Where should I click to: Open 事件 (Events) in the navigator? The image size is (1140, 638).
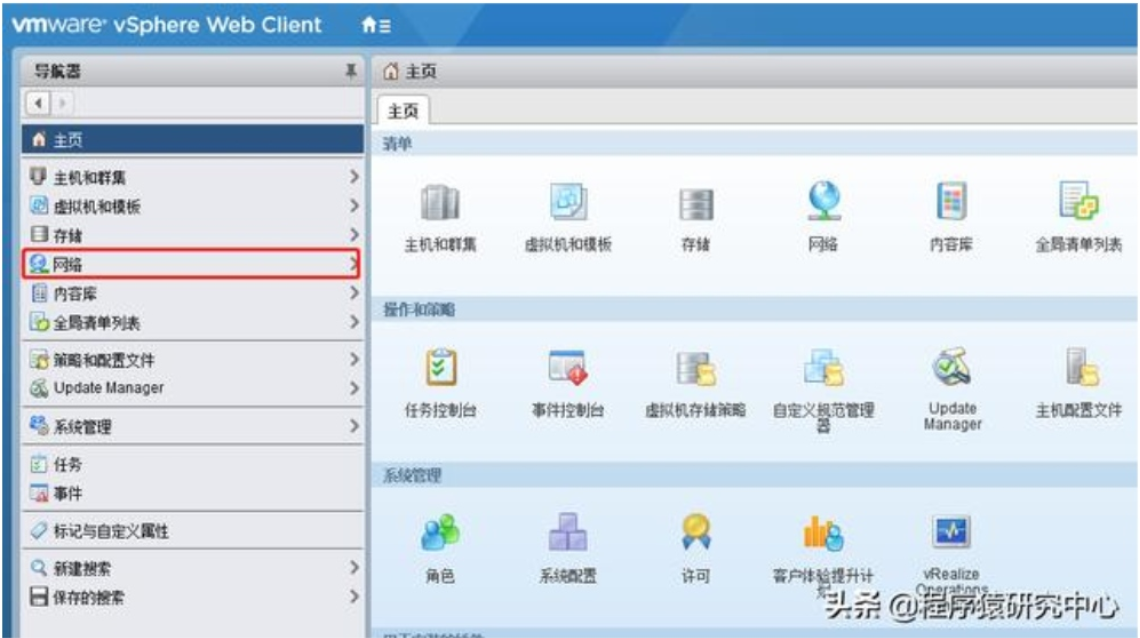tap(193, 493)
